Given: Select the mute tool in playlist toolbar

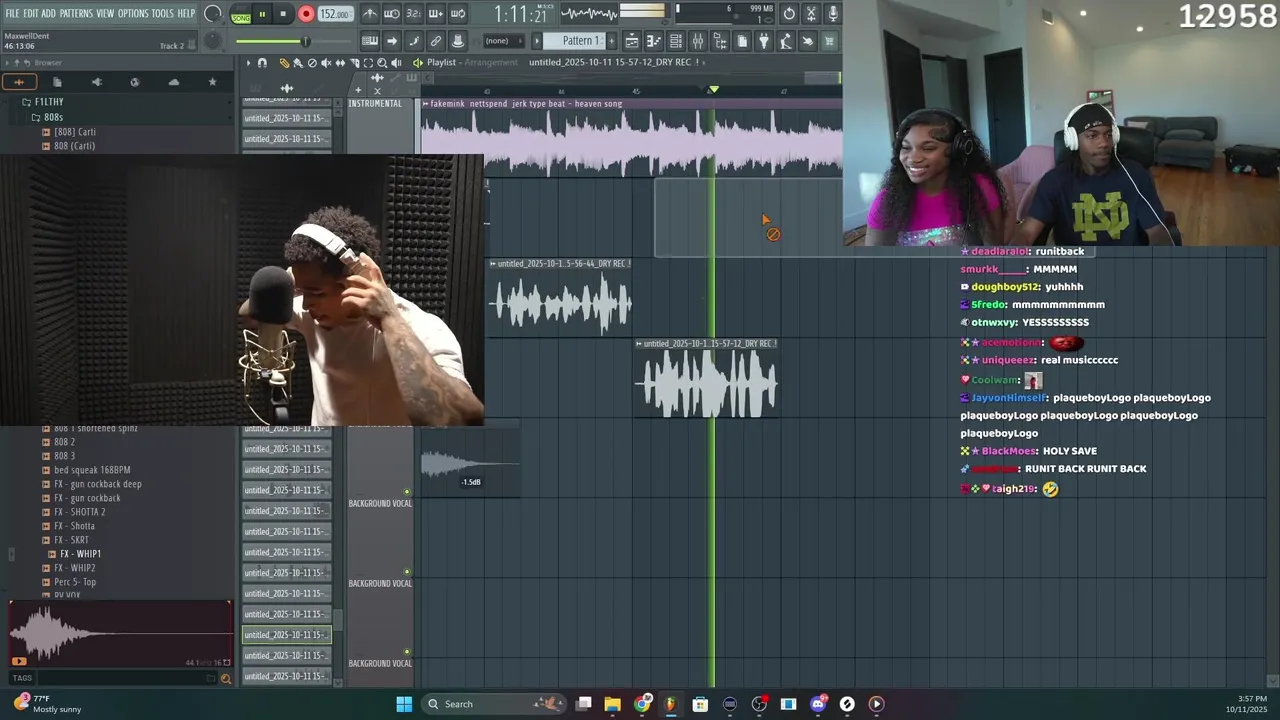Looking at the screenshot, I should pyautogui.click(x=326, y=63).
